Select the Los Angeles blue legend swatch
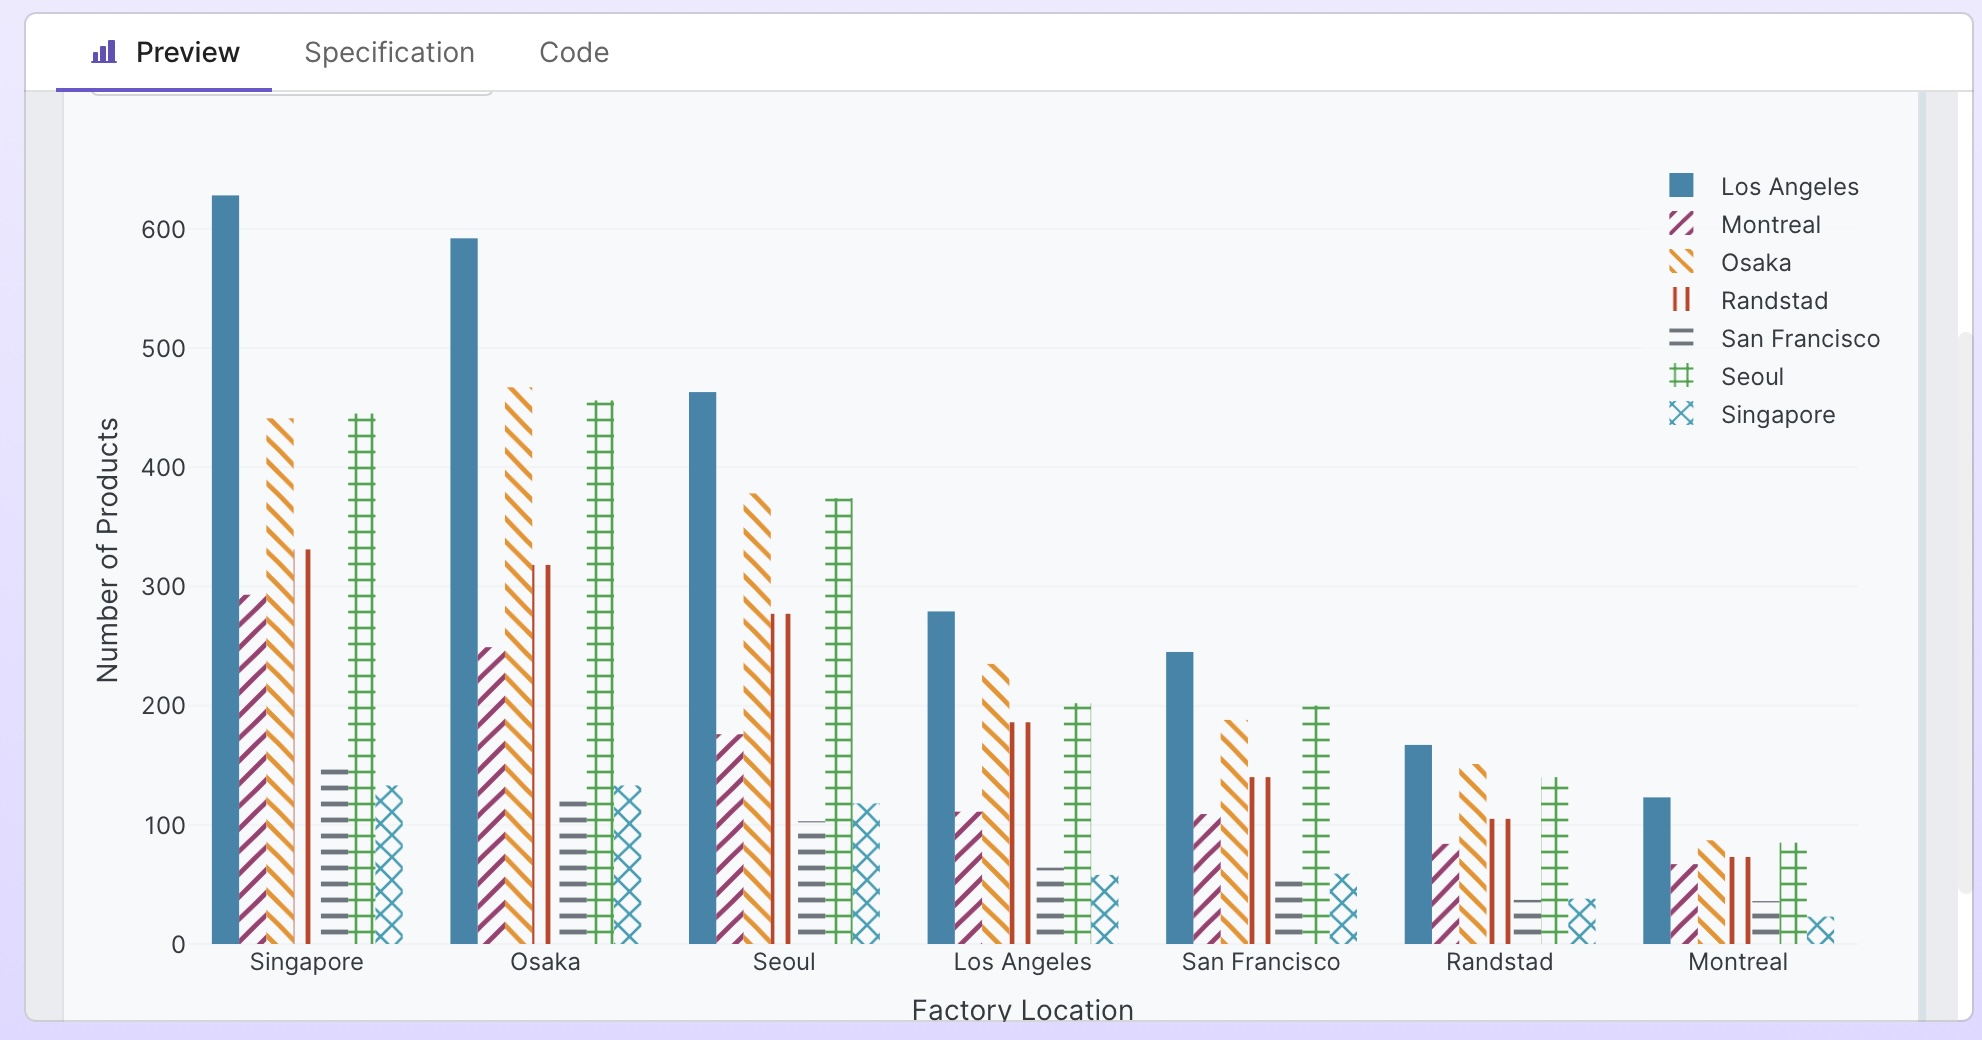The width and height of the screenshot is (1982, 1040). [1684, 185]
